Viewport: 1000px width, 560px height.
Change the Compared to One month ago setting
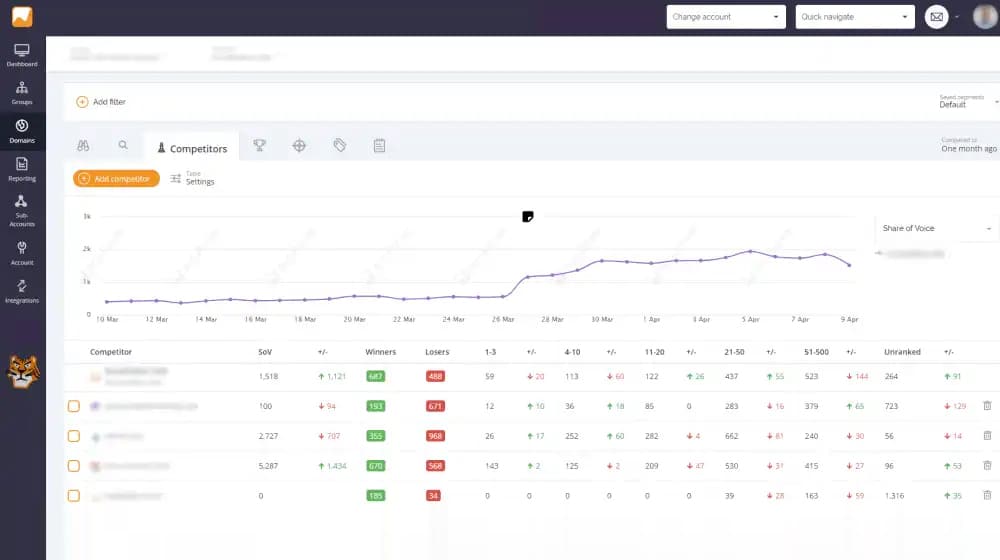click(x=969, y=145)
